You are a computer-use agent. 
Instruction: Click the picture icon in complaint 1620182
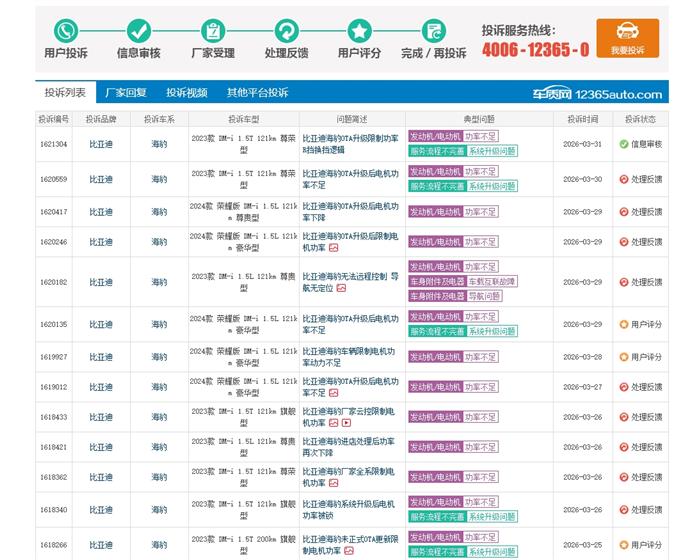(x=340, y=288)
